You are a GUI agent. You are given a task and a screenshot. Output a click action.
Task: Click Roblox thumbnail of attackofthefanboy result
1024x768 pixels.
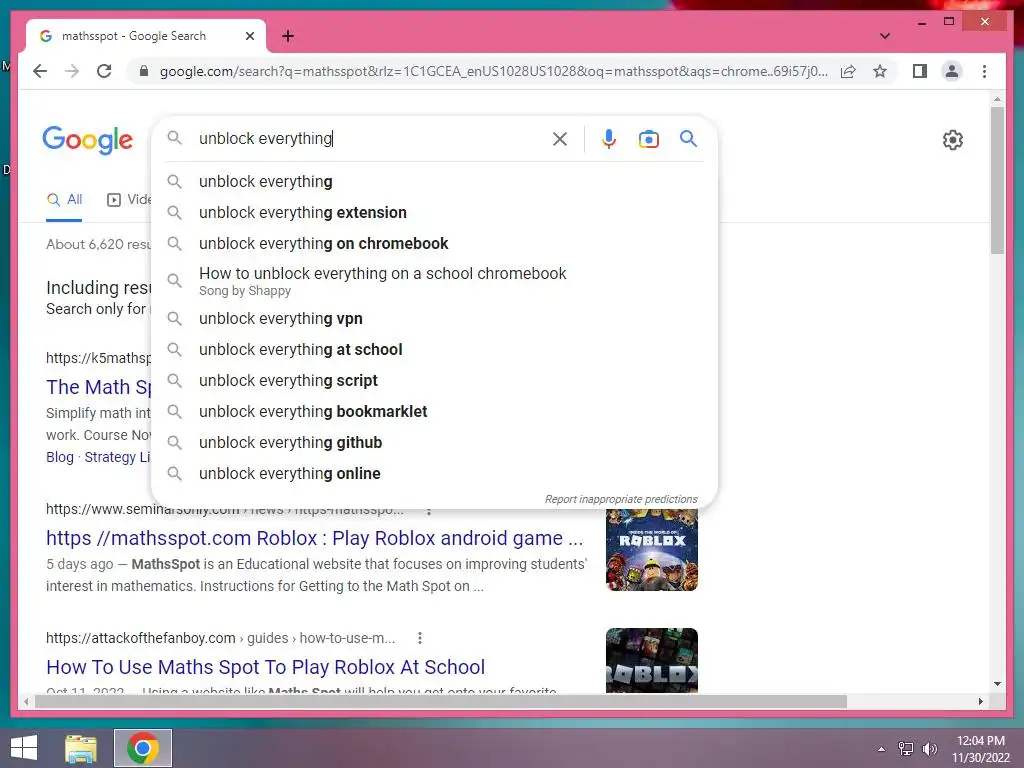652,660
